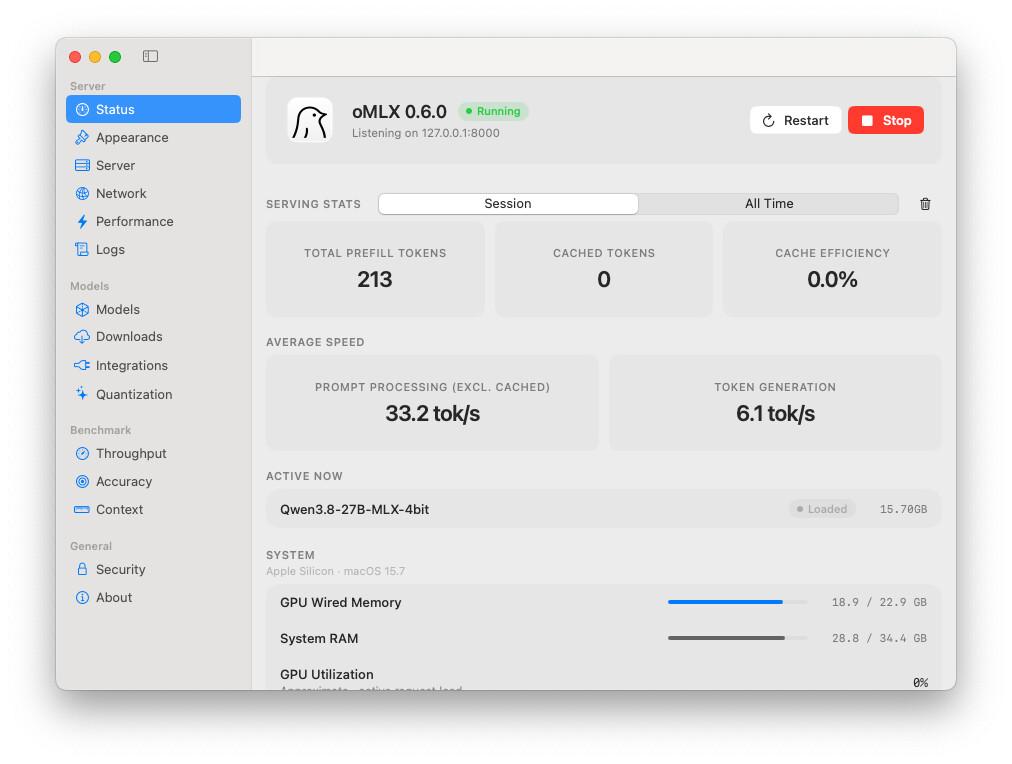
Task: Go to the Performance section
Action: [154, 221]
